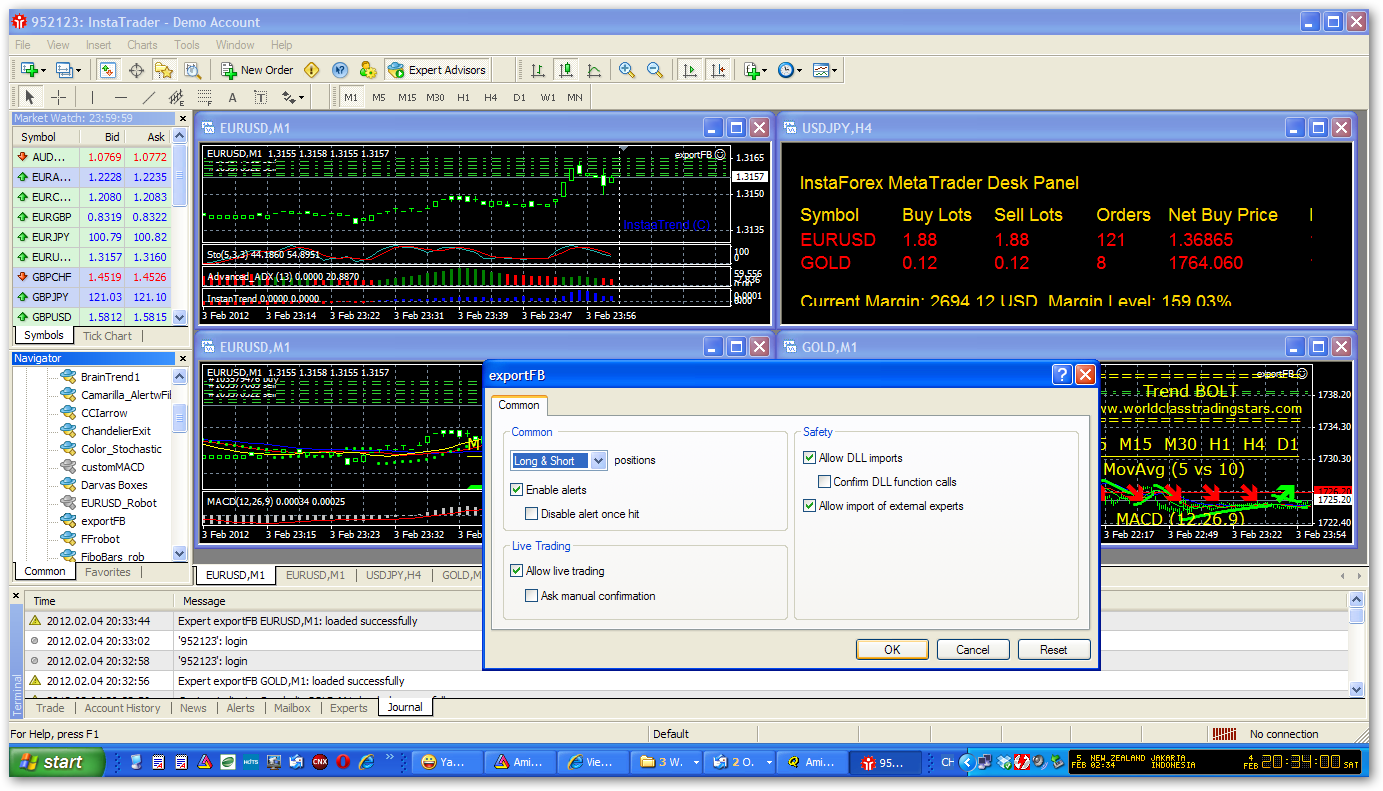This screenshot has height=791, width=1383.
Task: Click OK in the exportFB dialog
Action: pyautogui.click(x=892, y=649)
